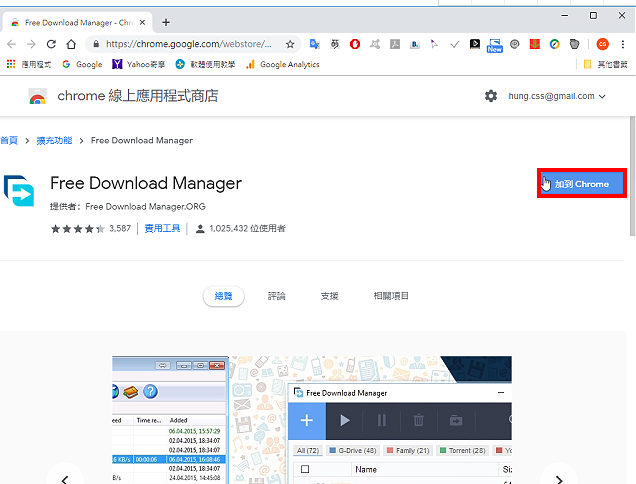
Task: Open the orange CS profile avatar
Action: (x=602, y=44)
